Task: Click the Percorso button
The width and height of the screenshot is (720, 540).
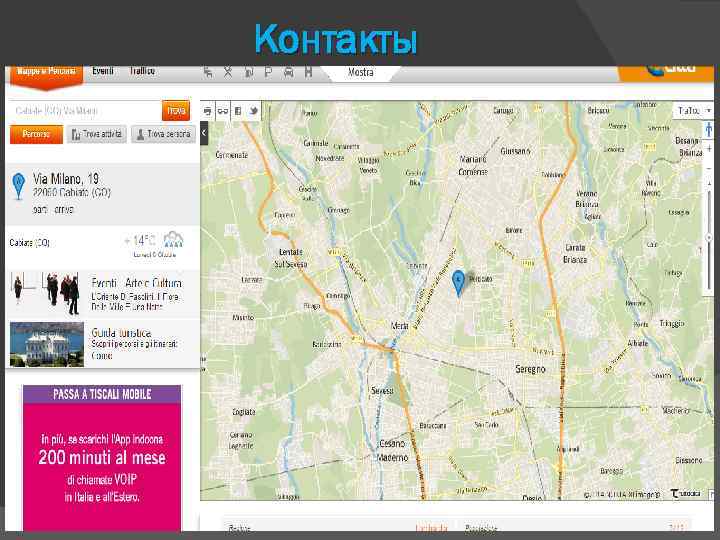Action: [36, 134]
